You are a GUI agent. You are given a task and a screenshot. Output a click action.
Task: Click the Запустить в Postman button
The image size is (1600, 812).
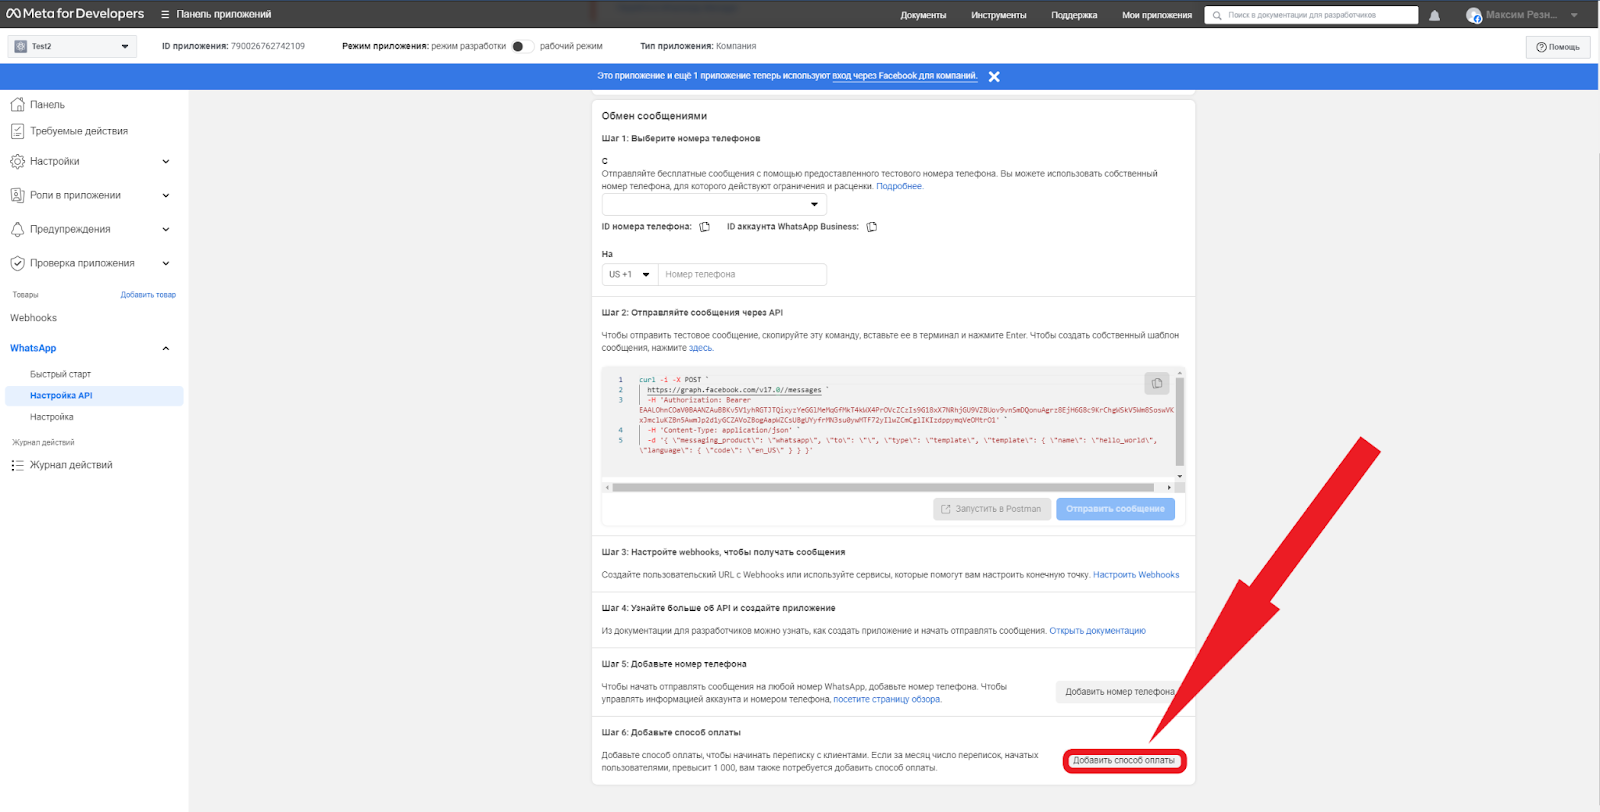[x=992, y=509]
